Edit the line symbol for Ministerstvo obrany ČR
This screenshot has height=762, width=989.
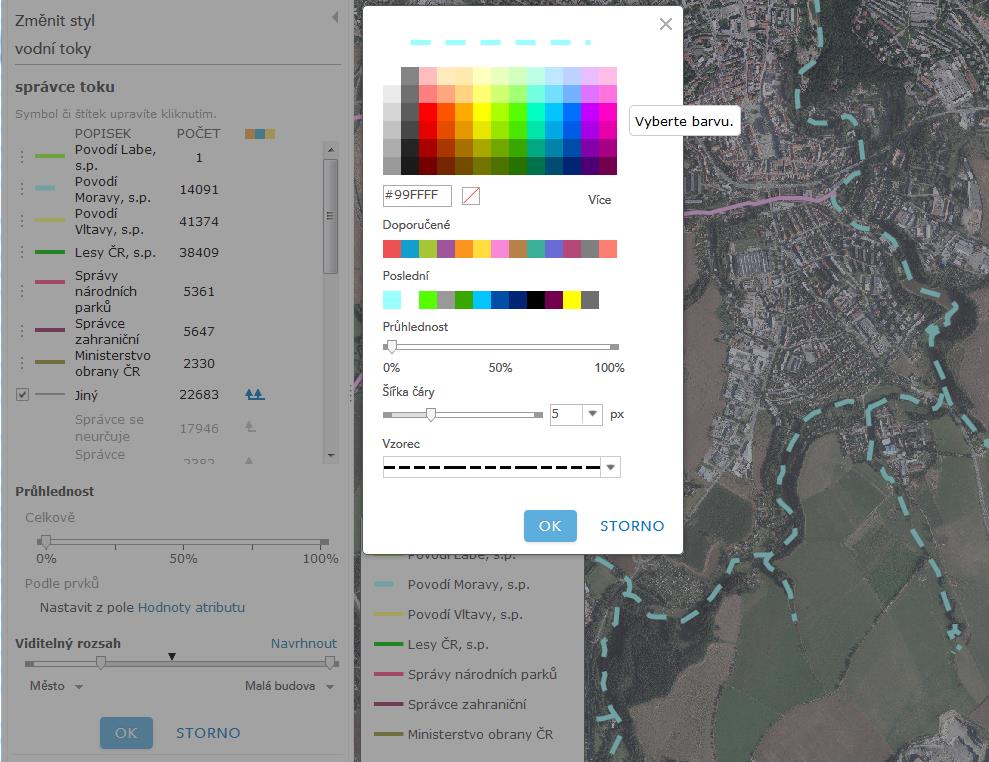[50, 362]
